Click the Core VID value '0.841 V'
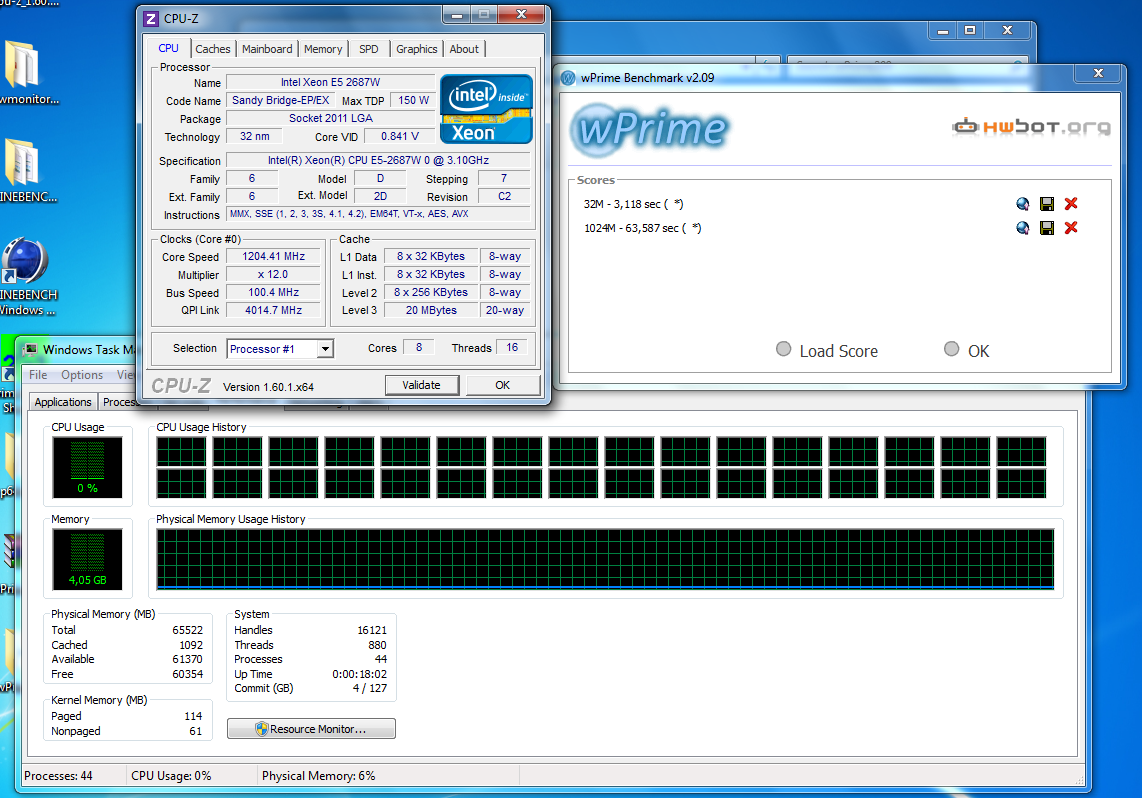Image resolution: width=1142 pixels, height=798 pixels. tap(399, 136)
